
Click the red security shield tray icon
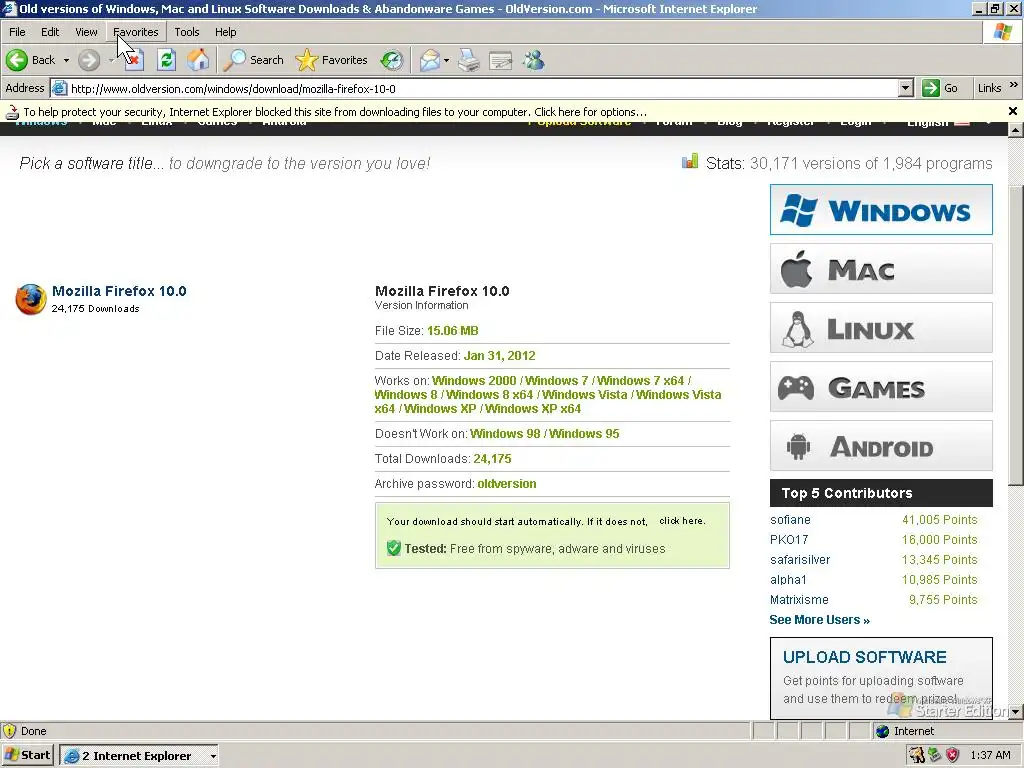tap(952, 756)
